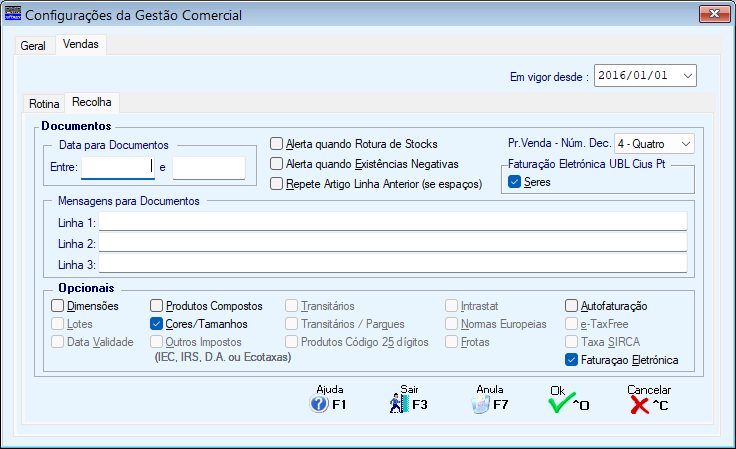Select the Recolha sub-tab
Image resolution: width=736 pixels, height=449 pixels.
(x=92, y=102)
